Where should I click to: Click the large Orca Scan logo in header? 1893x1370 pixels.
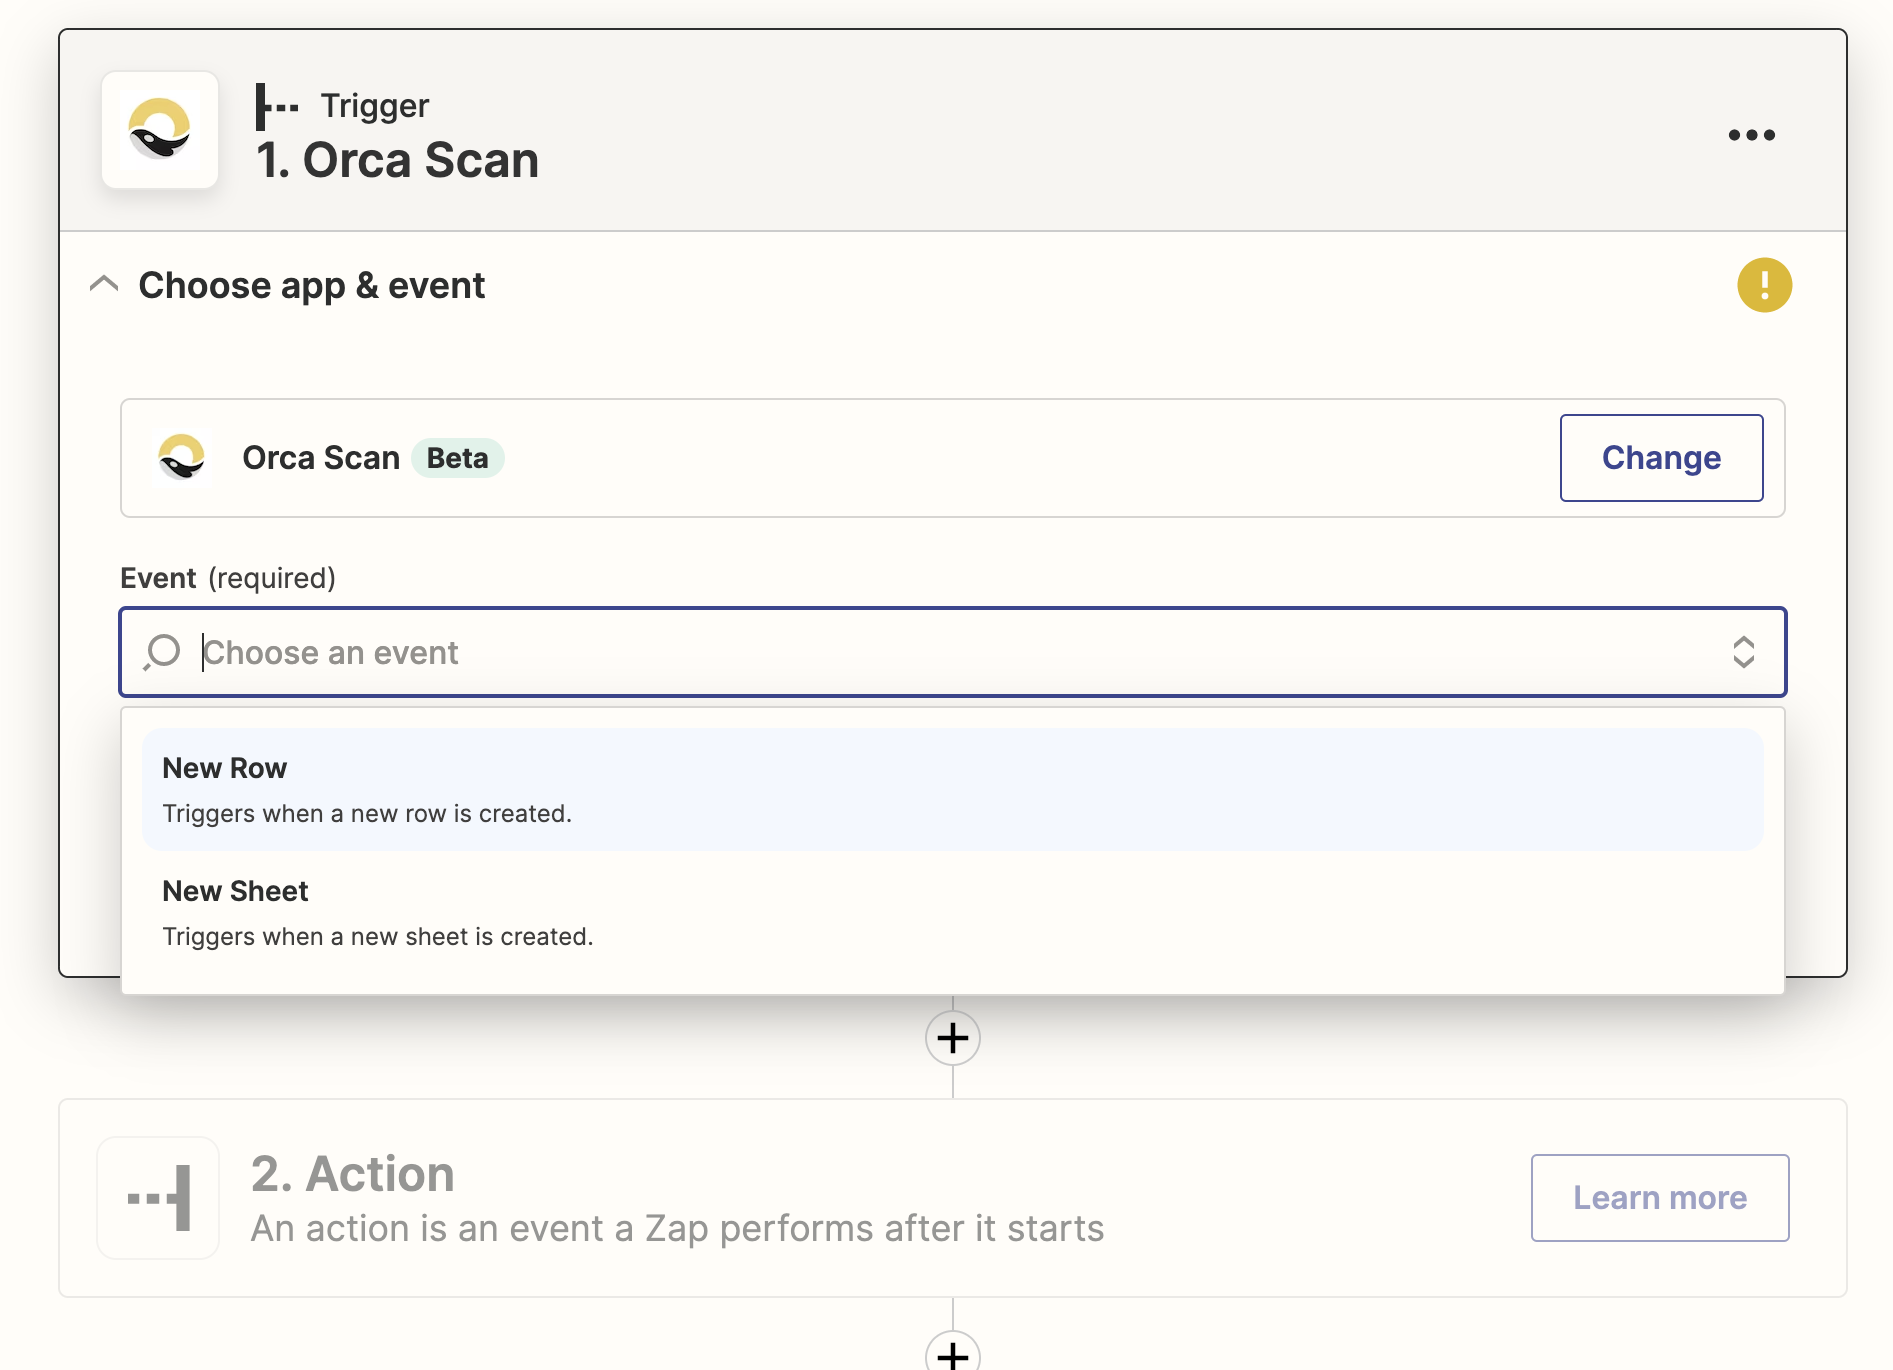click(x=160, y=131)
